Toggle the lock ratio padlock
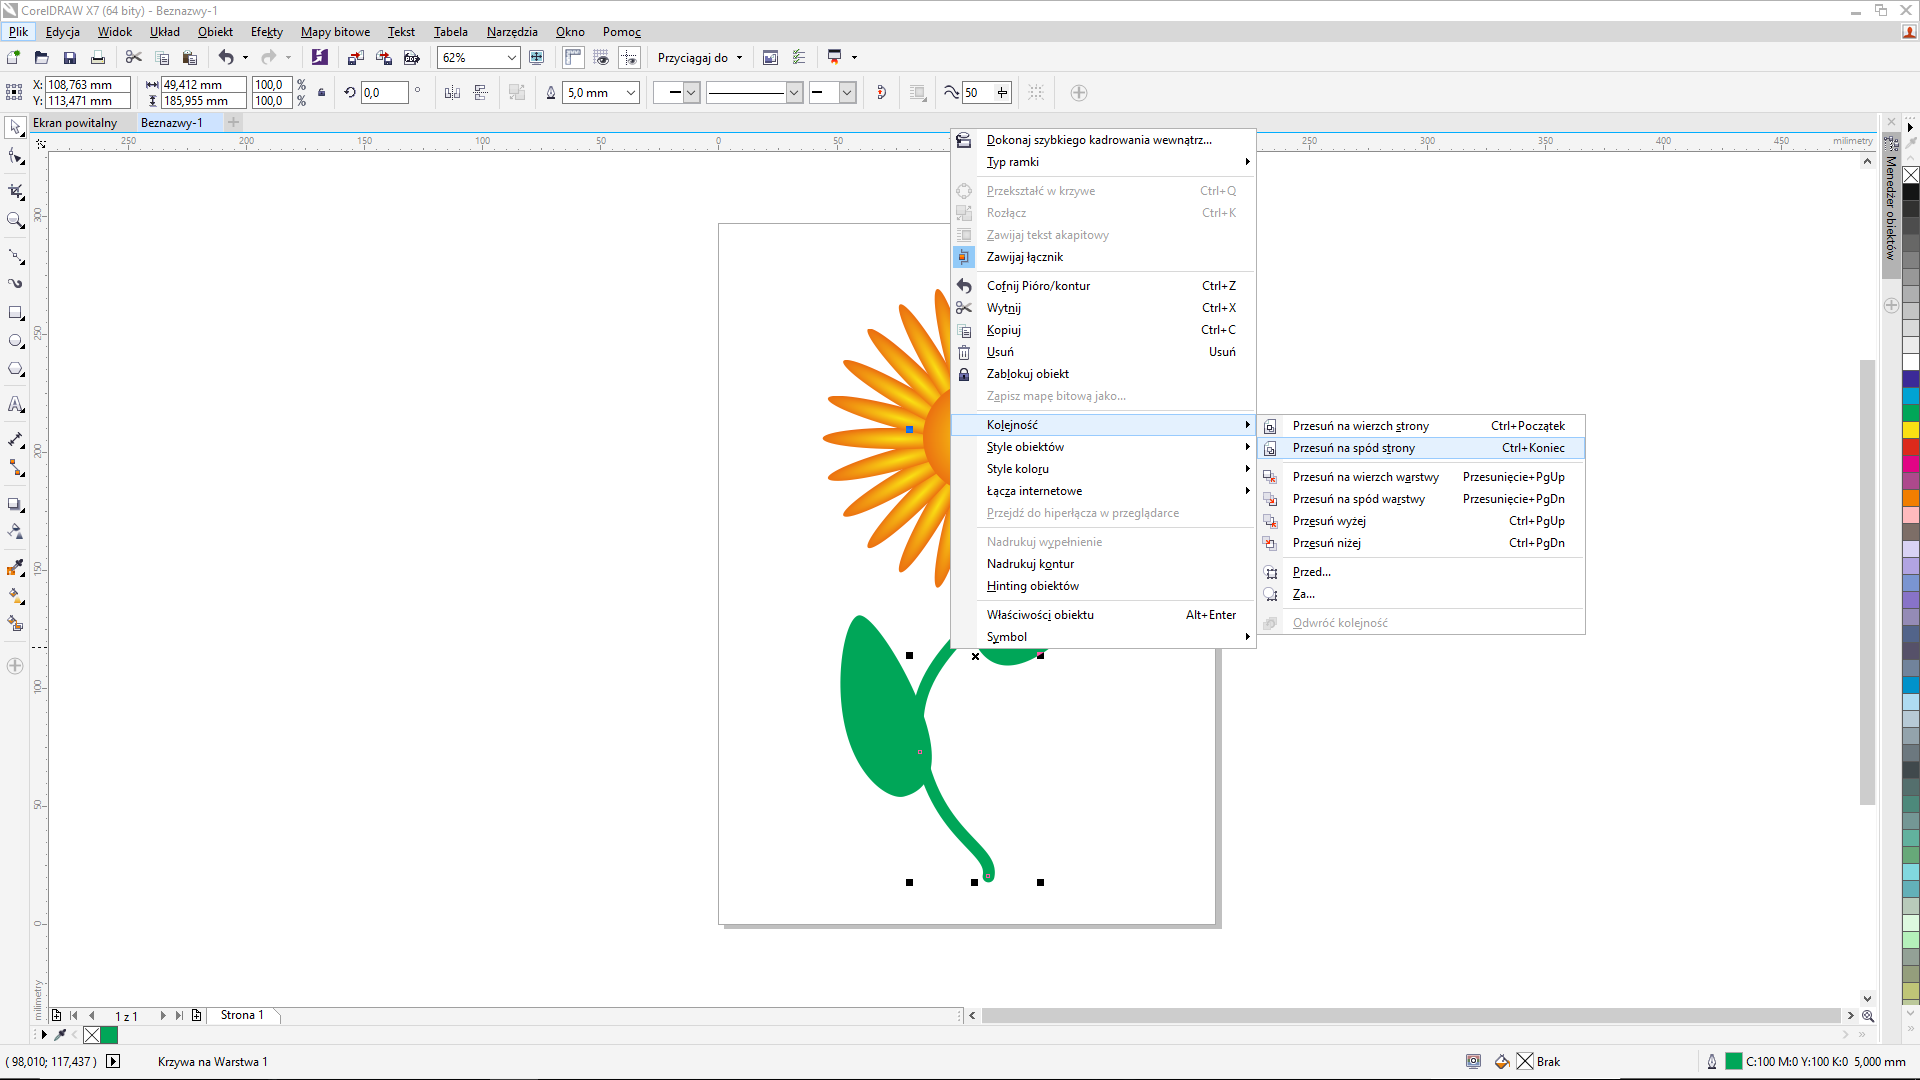 click(321, 93)
